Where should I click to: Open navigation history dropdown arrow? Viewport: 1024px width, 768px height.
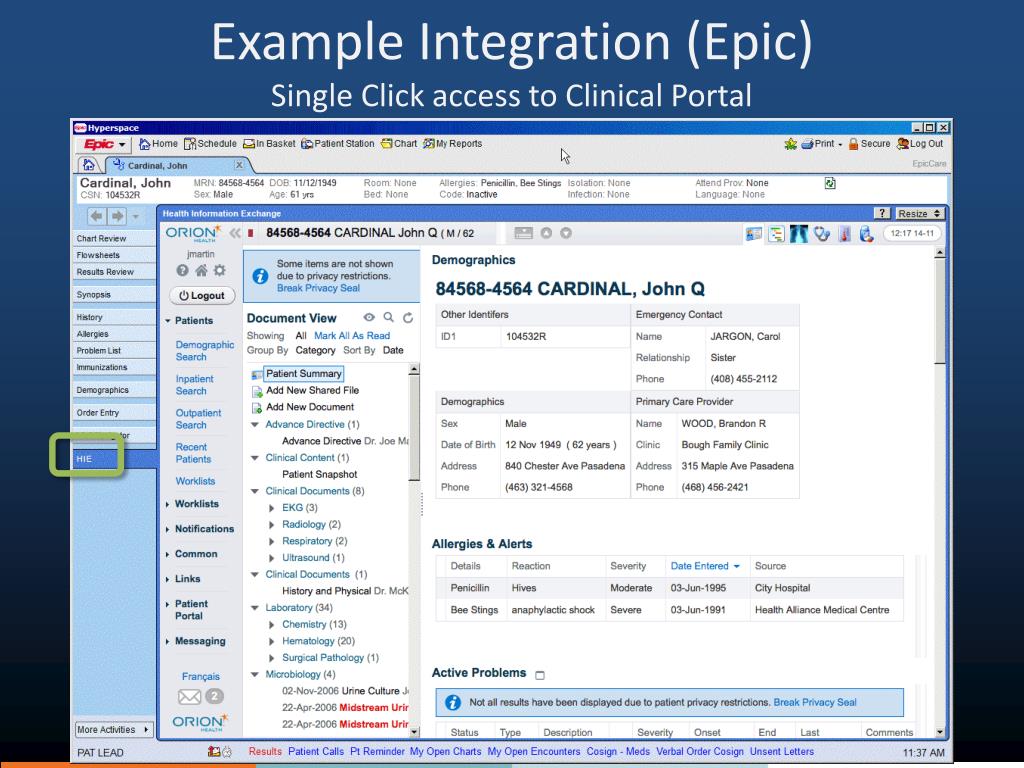[136, 216]
